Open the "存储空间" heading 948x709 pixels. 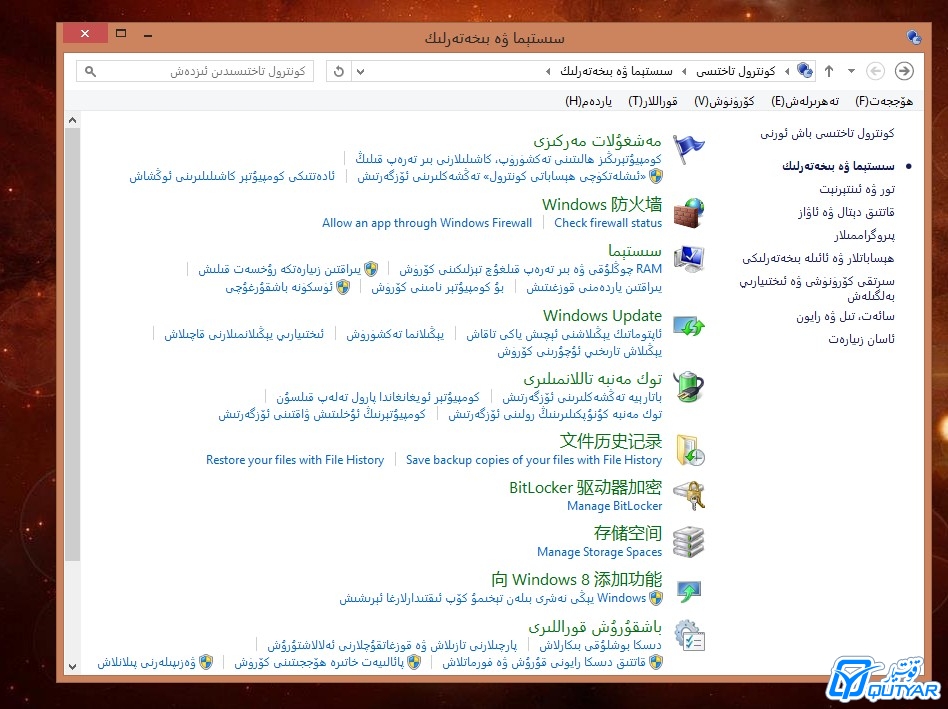(628, 533)
